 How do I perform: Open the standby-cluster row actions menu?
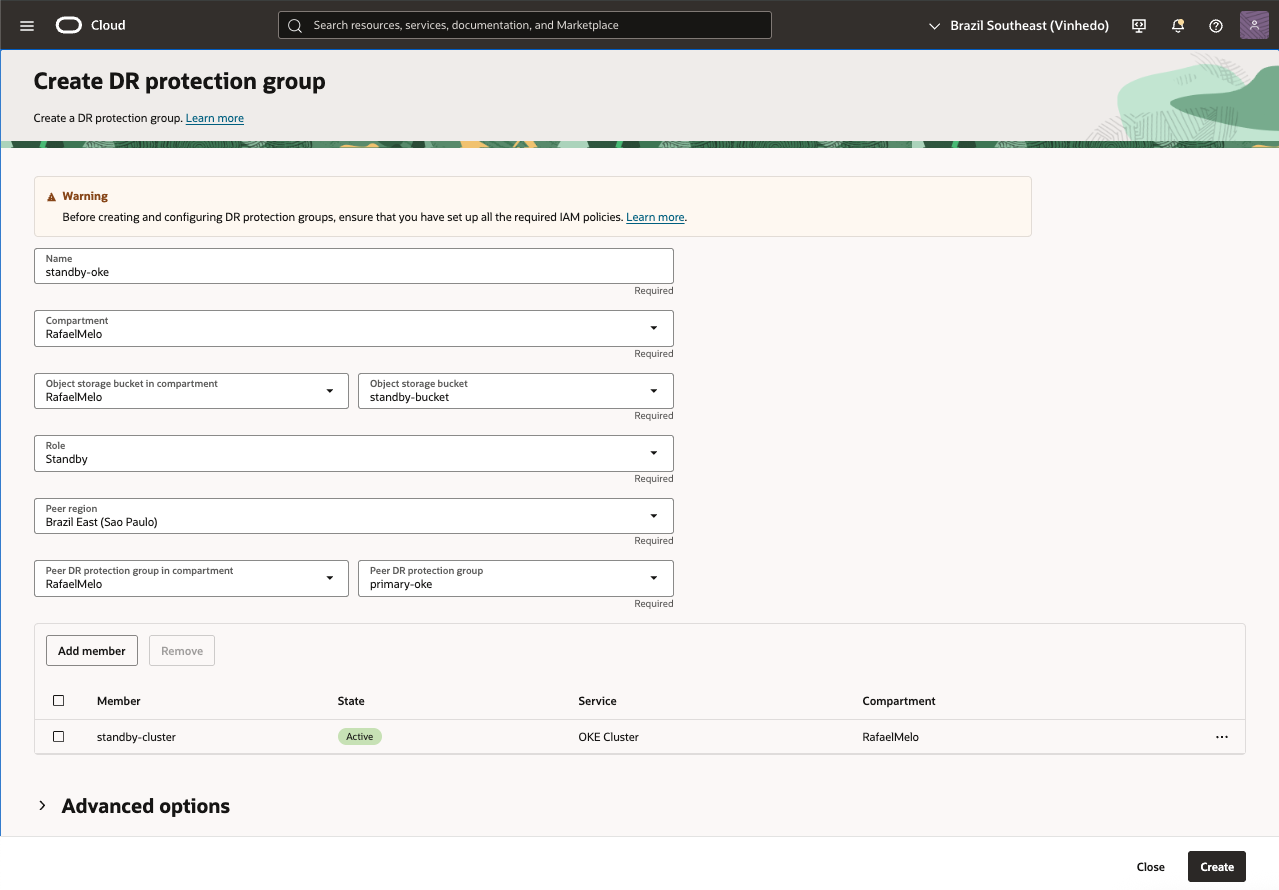[1221, 737]
